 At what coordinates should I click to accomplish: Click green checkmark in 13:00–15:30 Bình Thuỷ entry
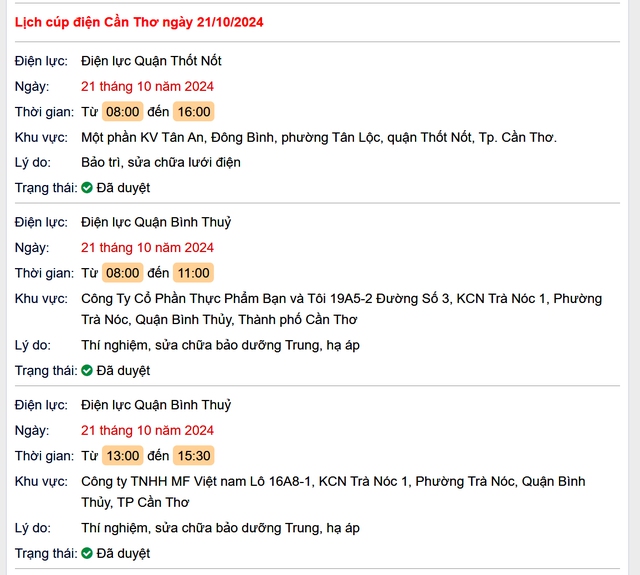(x=87, y=553)
